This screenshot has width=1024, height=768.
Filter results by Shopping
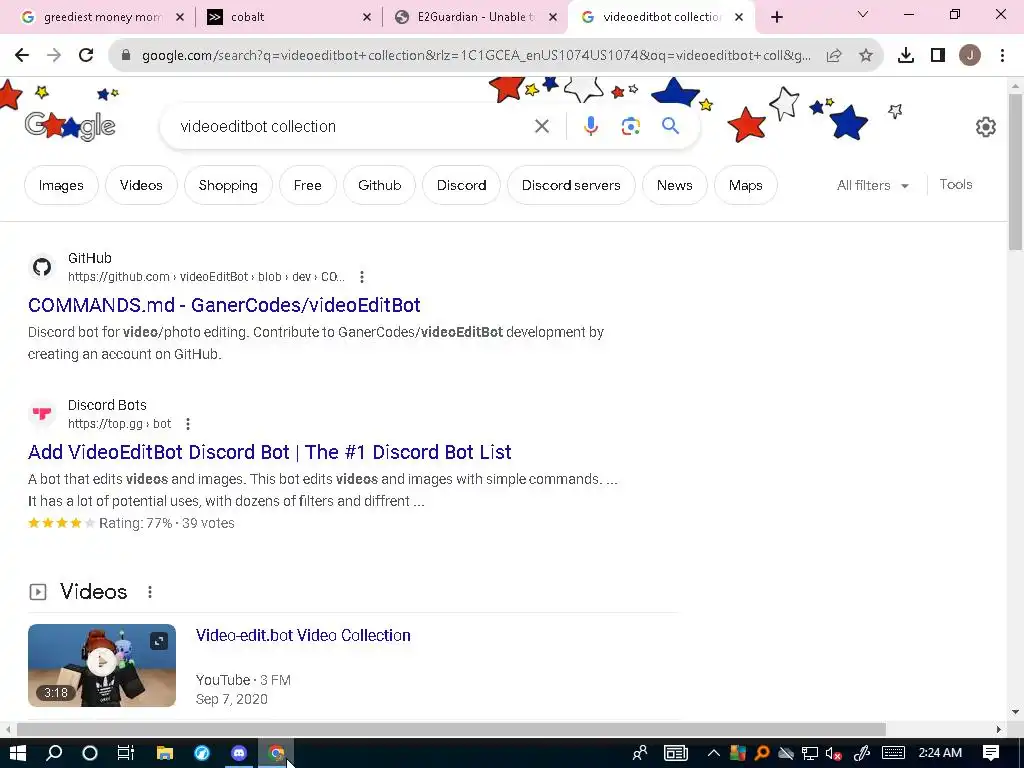click(x=228, y=185)
